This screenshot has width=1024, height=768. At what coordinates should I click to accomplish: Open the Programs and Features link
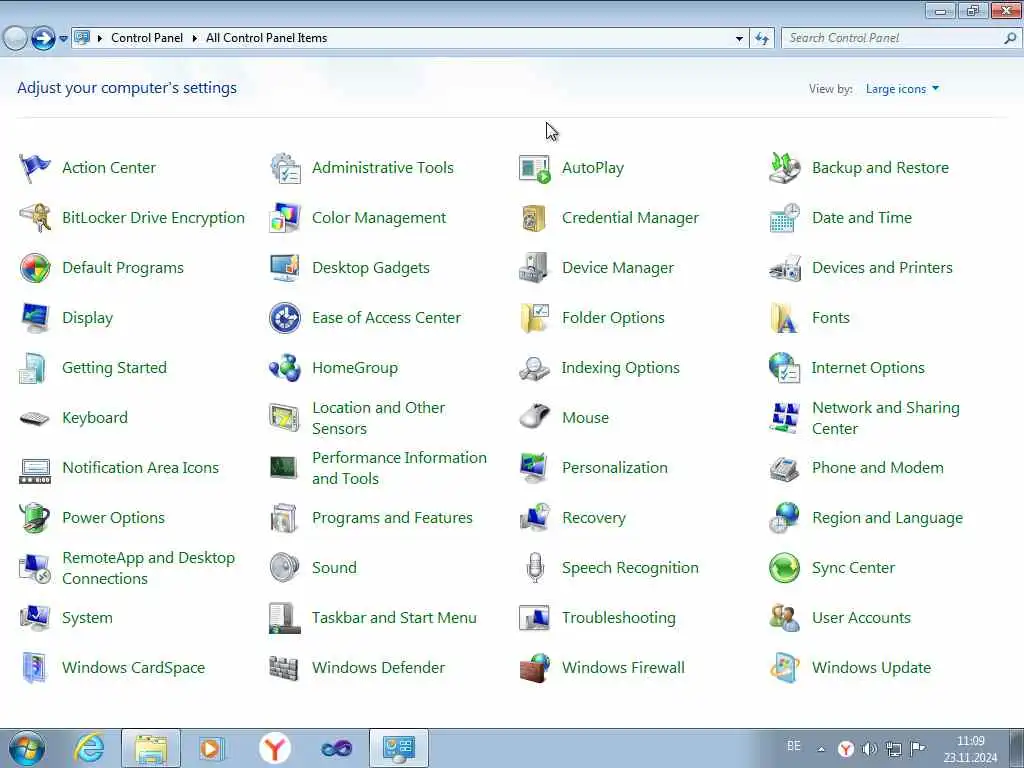pos(392,518)
